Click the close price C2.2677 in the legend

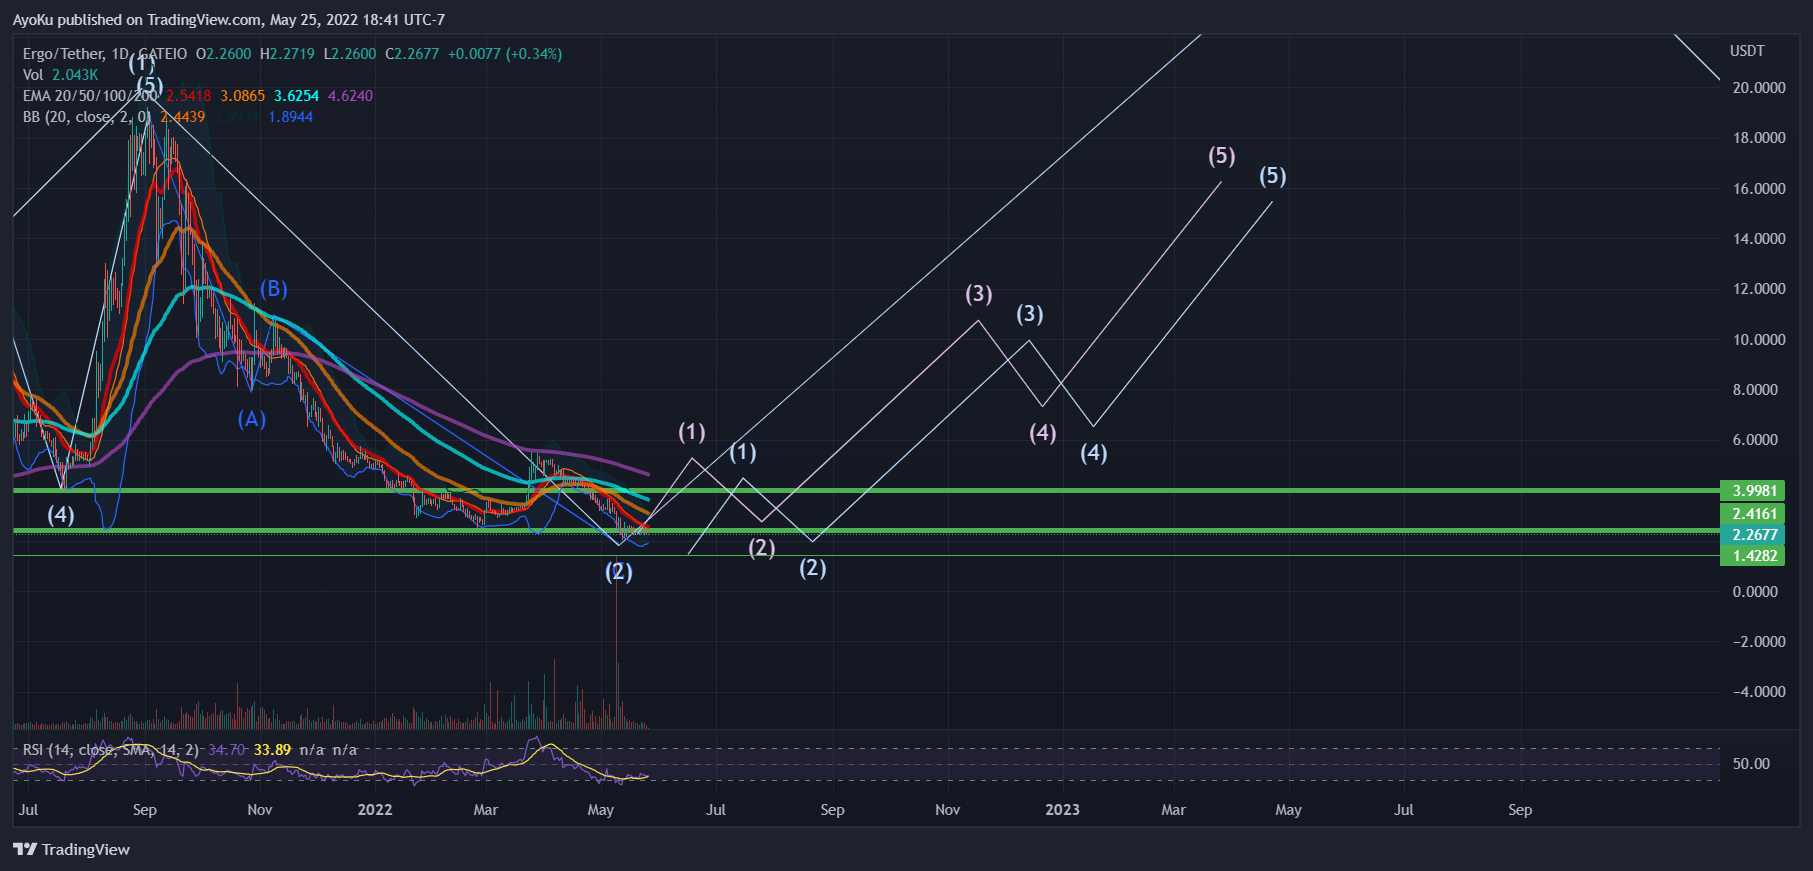[412, 54]
